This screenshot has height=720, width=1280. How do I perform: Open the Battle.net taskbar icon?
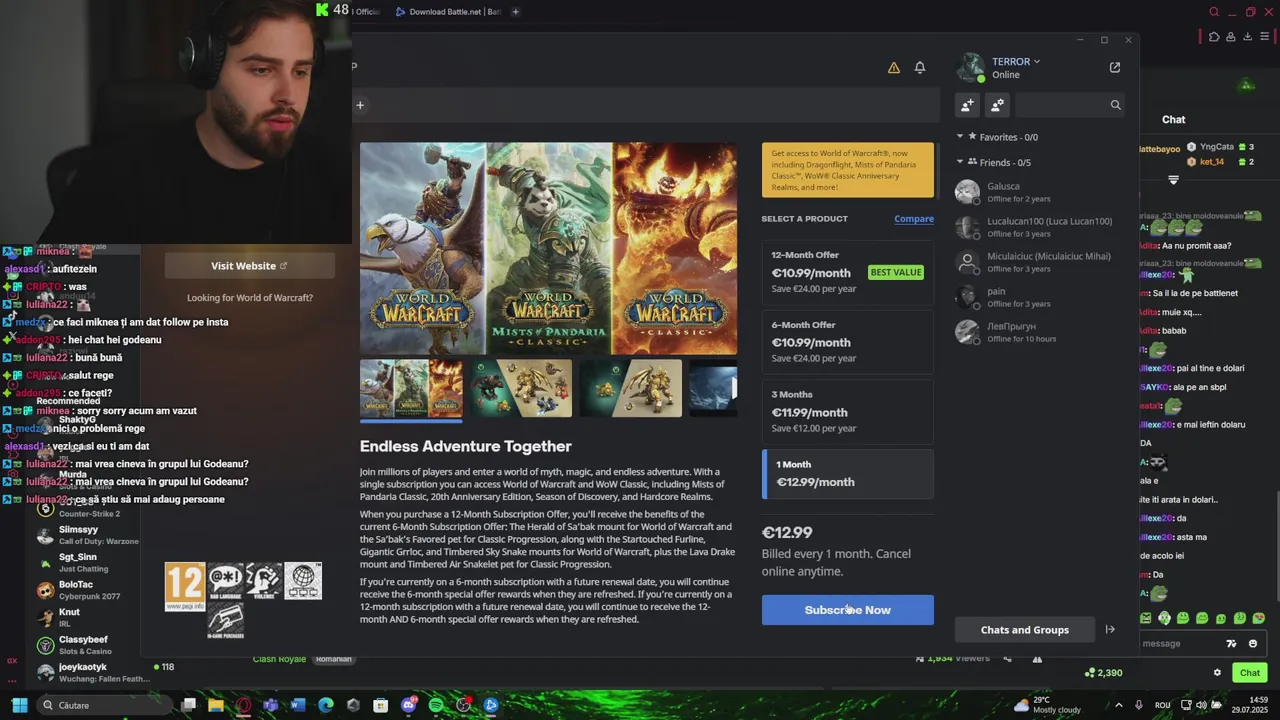(x=491, y=705)
